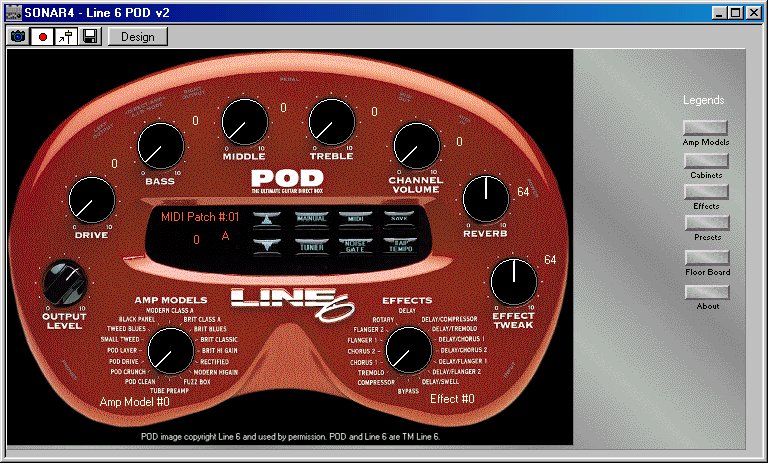Toggle the NOISE GATE button

tap(355, 246)
